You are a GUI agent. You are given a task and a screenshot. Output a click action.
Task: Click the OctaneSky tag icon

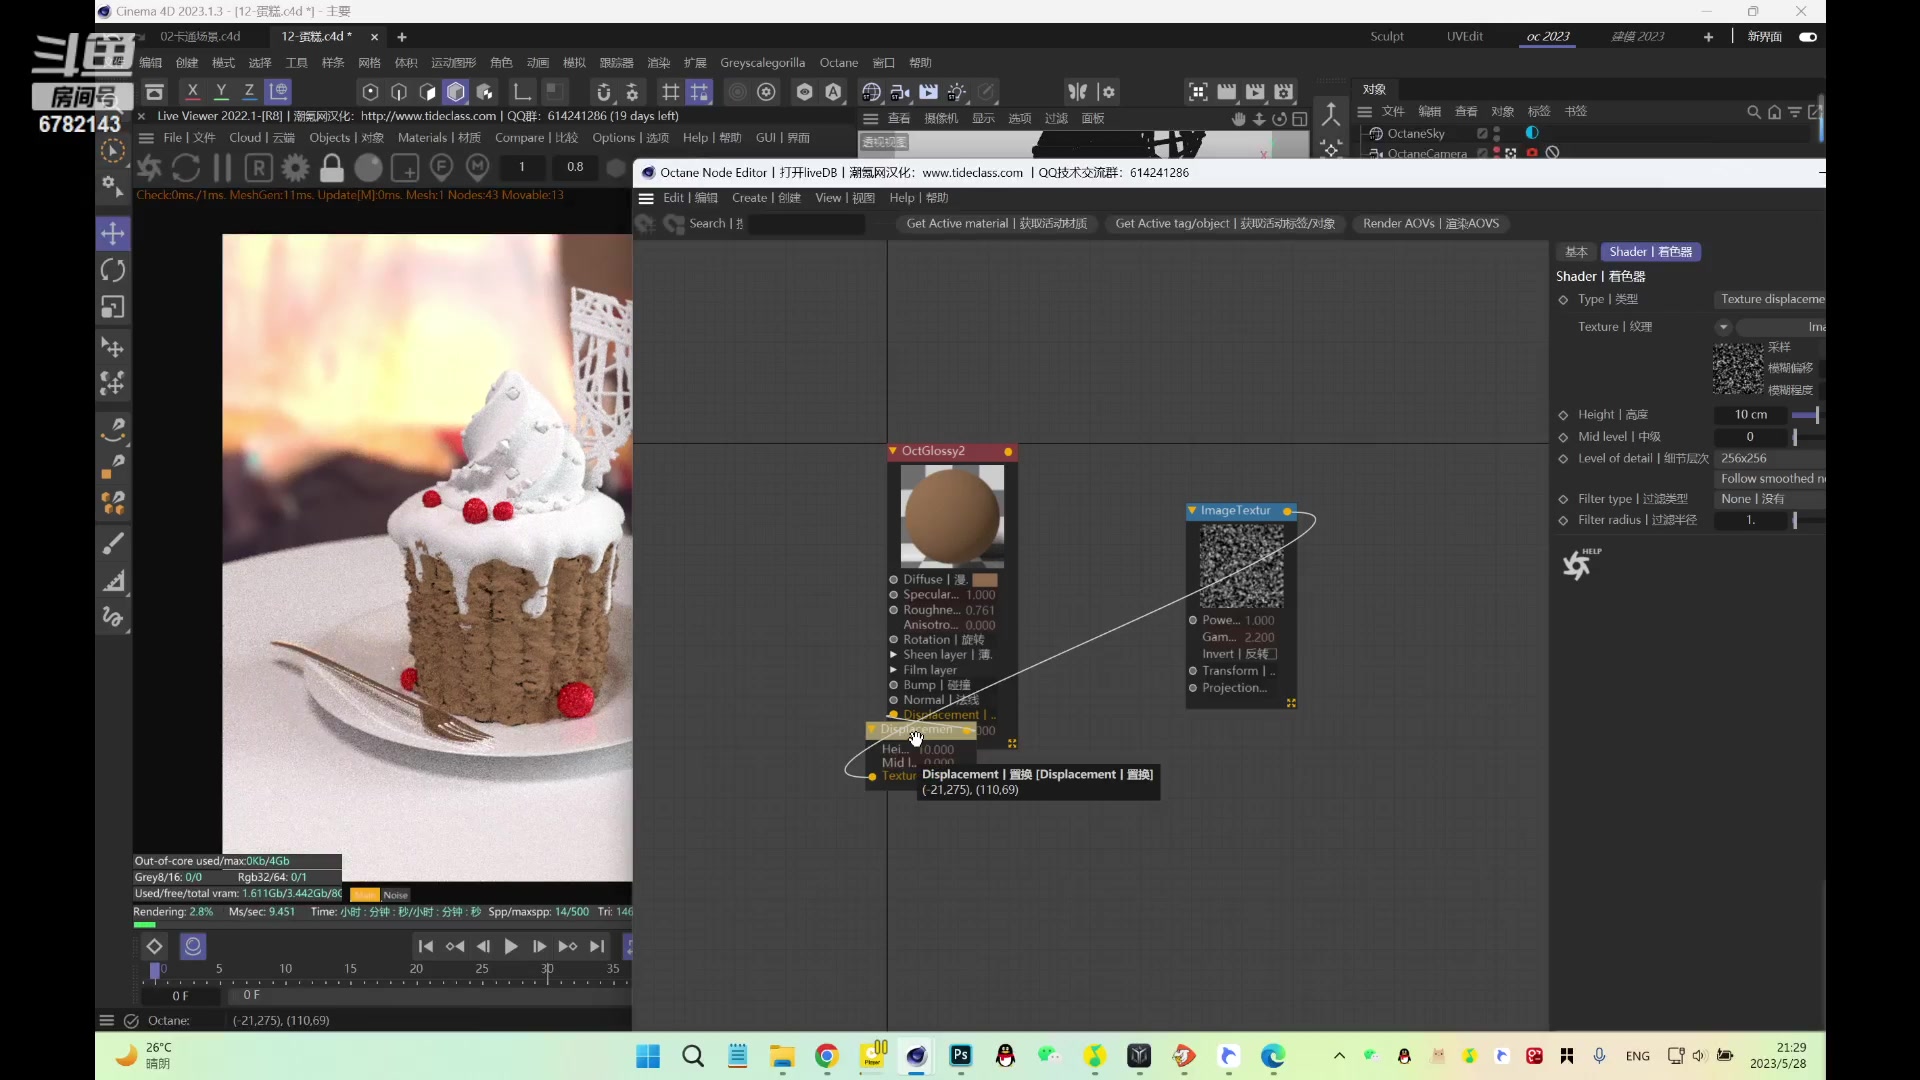[1531, 133]
